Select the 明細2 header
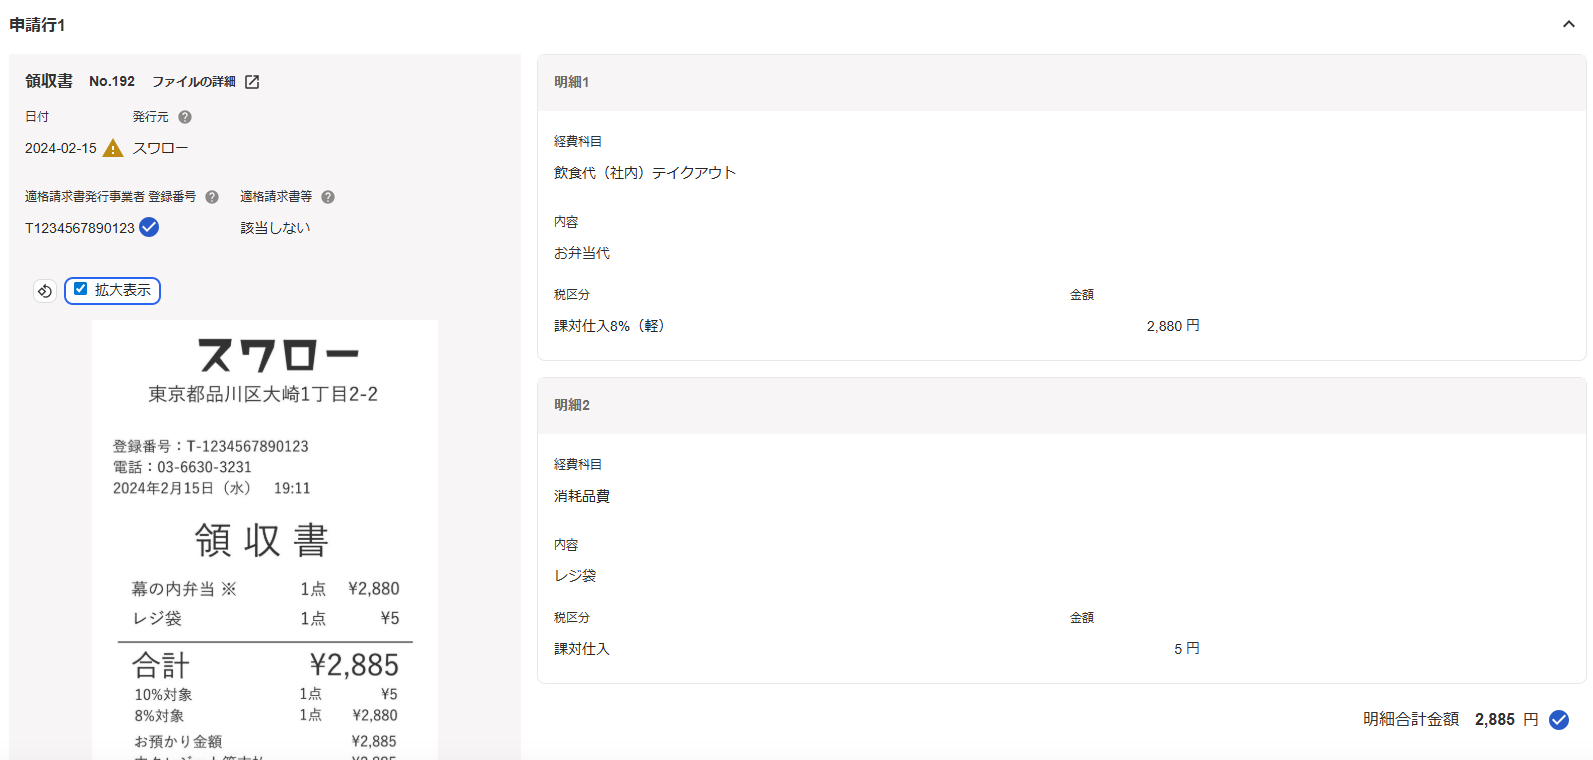 click(x=572, y=405)
